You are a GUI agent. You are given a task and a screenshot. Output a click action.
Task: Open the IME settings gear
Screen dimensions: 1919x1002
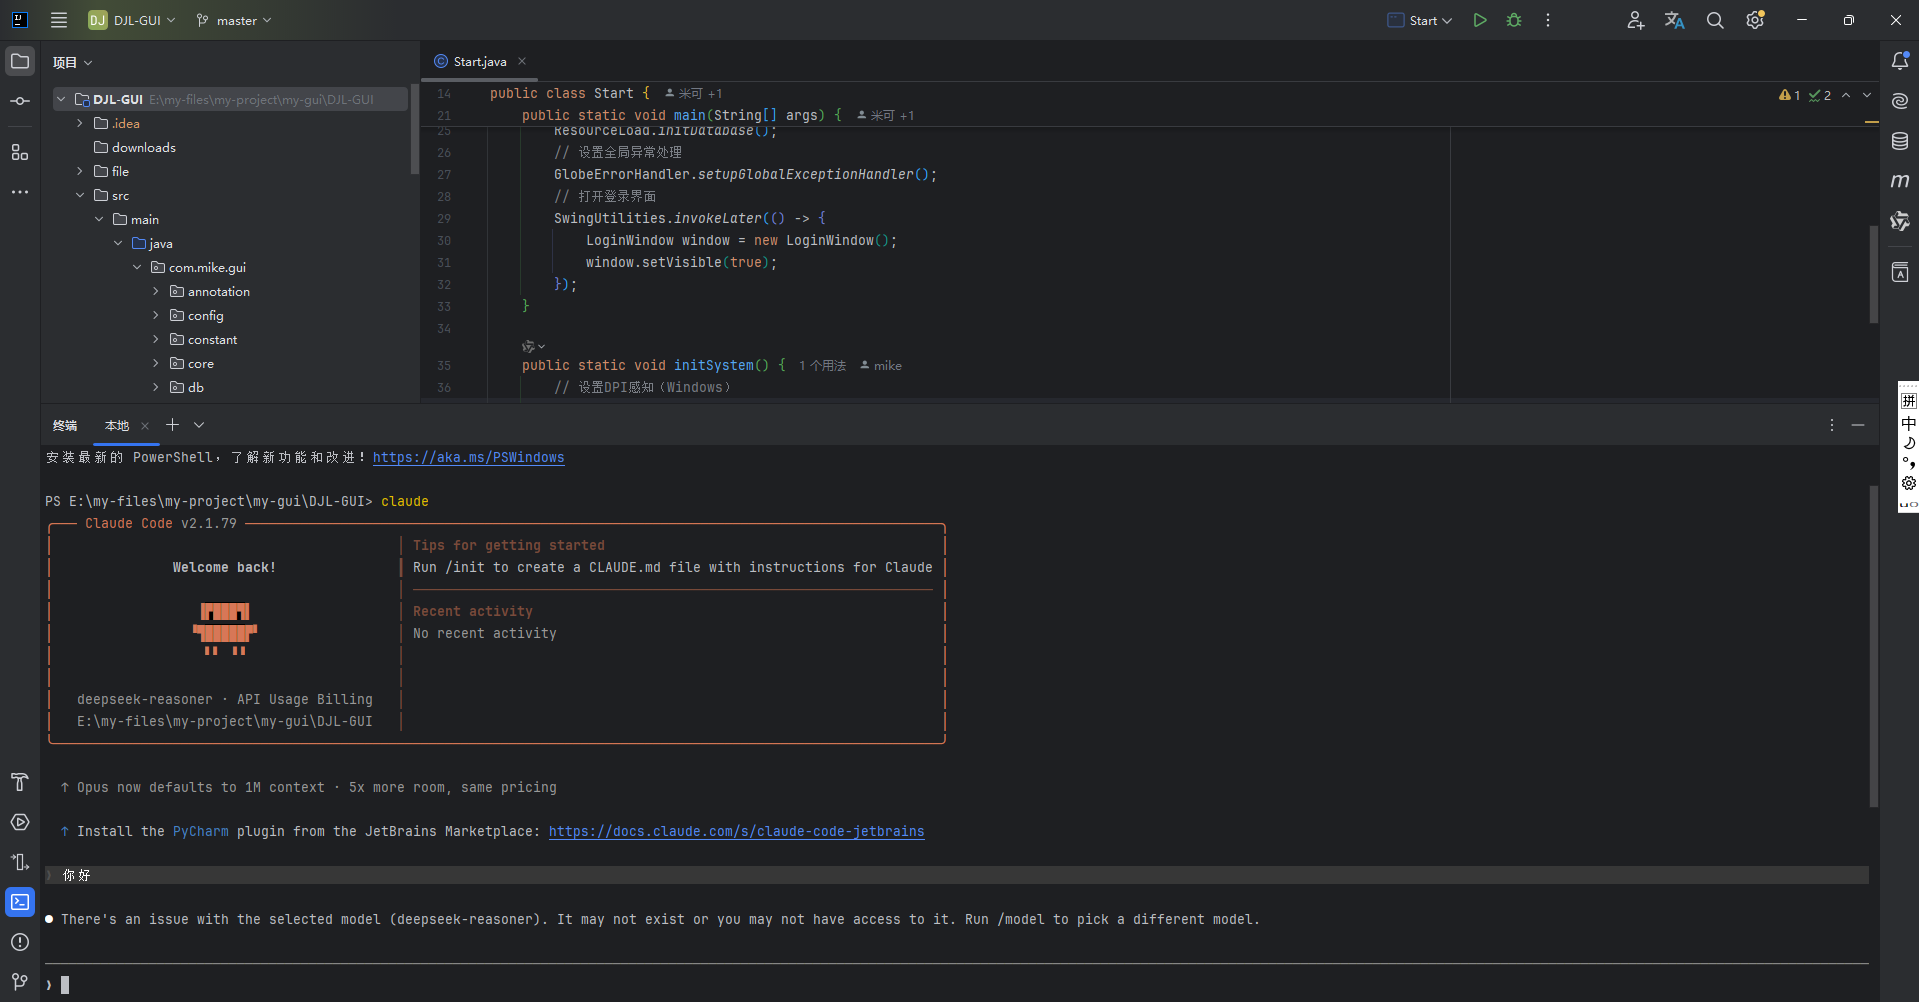coord(1909,483)
